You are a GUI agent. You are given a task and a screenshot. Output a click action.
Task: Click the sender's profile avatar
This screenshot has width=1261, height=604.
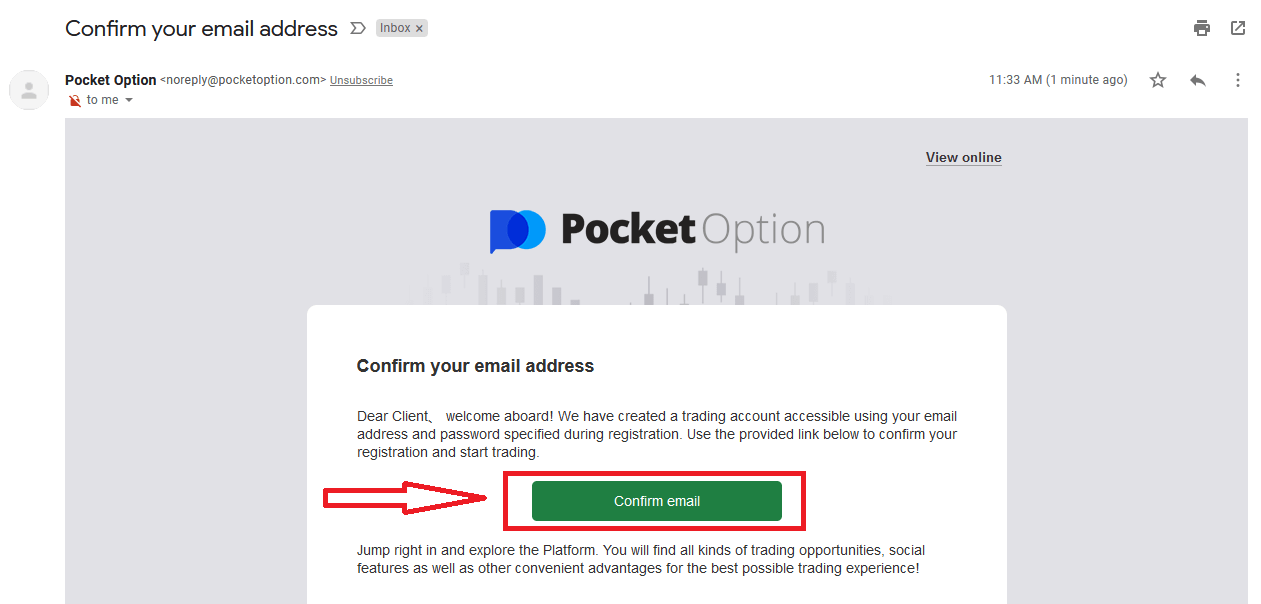pos(29,90)
